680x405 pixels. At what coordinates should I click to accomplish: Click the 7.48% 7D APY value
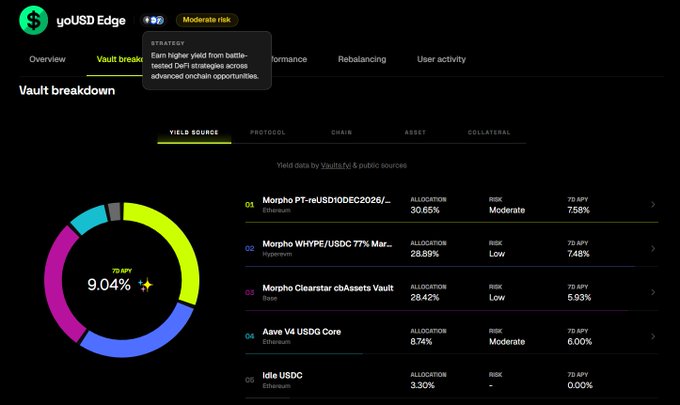click(579, 254)
